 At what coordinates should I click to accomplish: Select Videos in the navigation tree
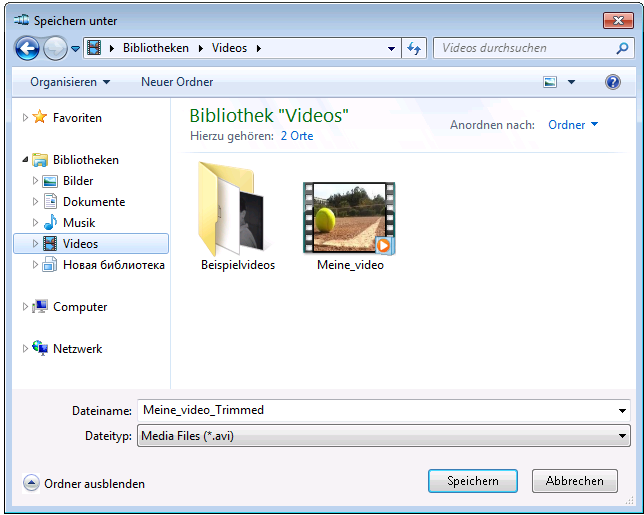tap(80, 244)
